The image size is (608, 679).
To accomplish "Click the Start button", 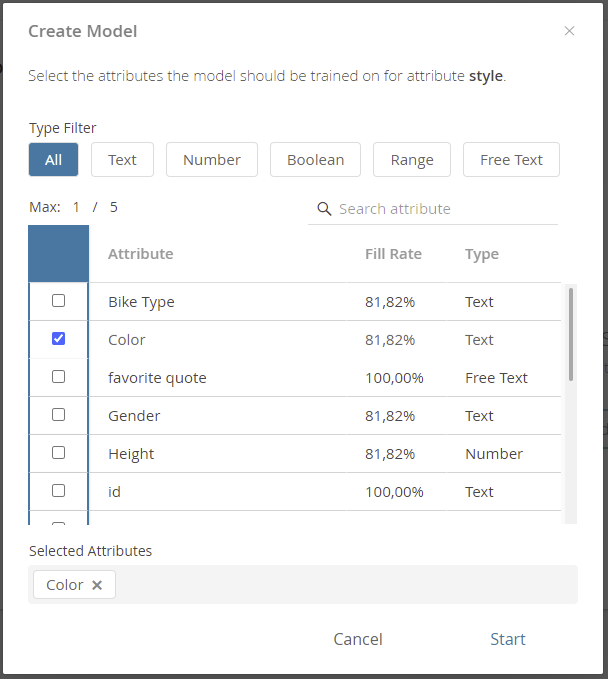I will pyautogui.click(x=508, y=639).
